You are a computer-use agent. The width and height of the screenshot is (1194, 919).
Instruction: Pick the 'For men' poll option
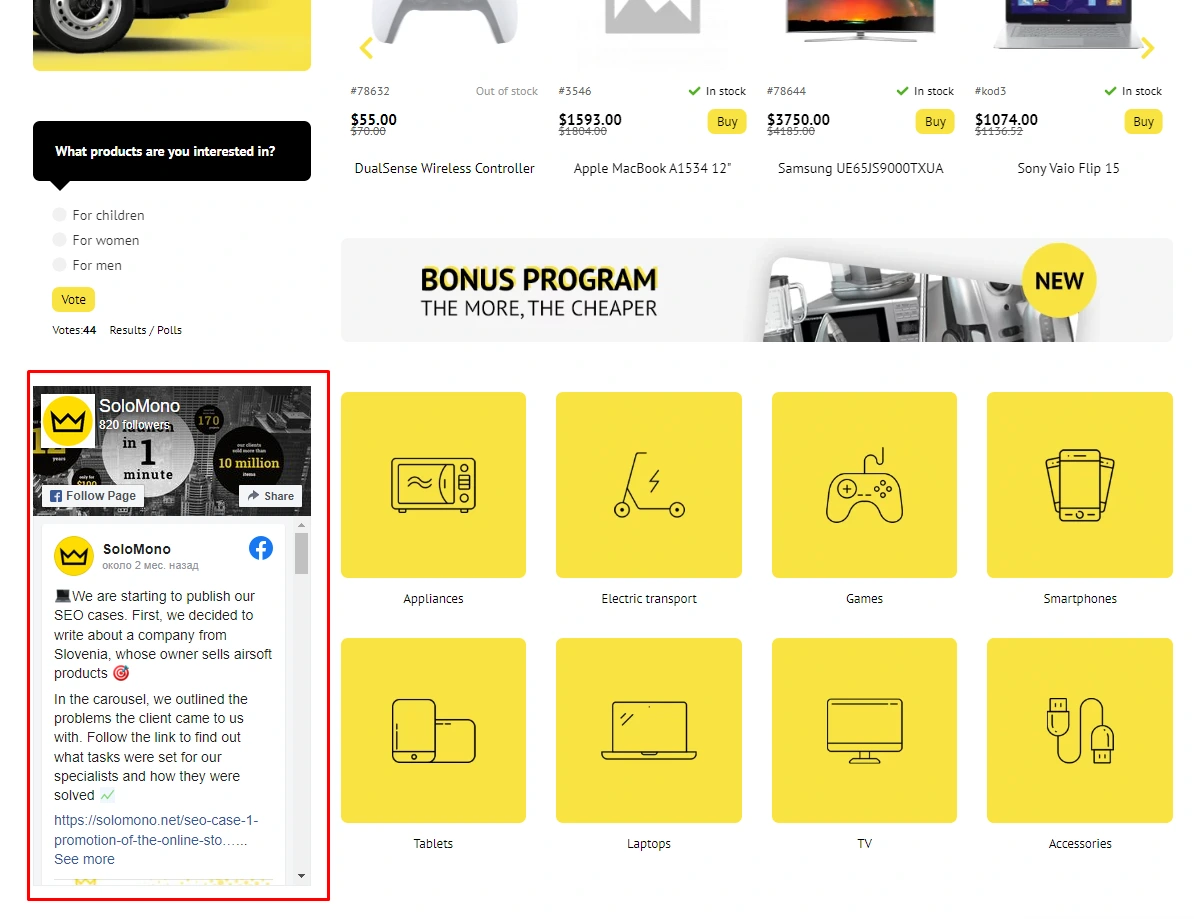point(60,265)
